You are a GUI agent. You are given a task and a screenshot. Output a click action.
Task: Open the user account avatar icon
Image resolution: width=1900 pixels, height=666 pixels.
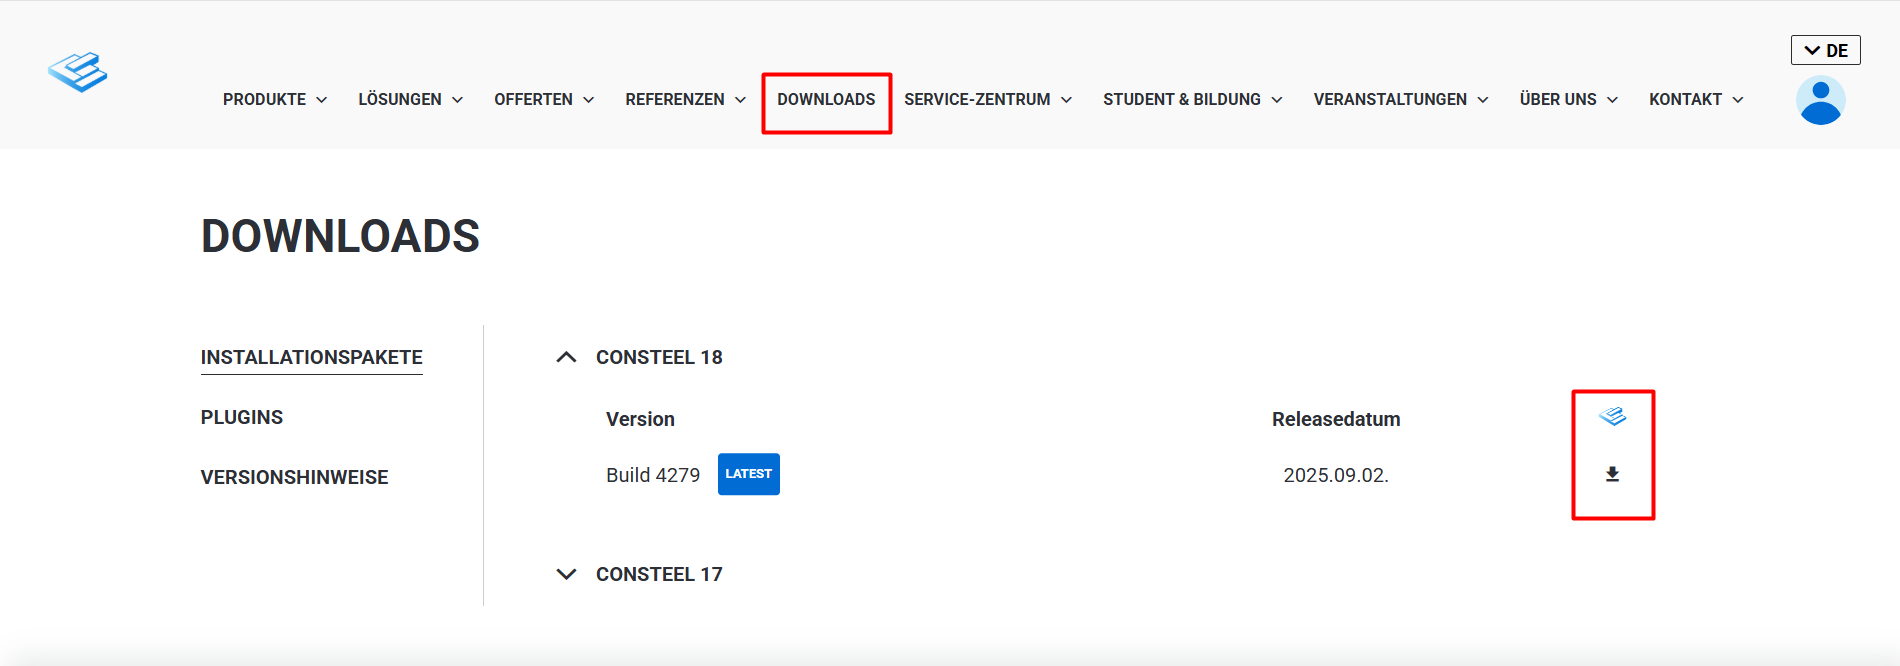pyautogui.click(x=1820, y=100)
